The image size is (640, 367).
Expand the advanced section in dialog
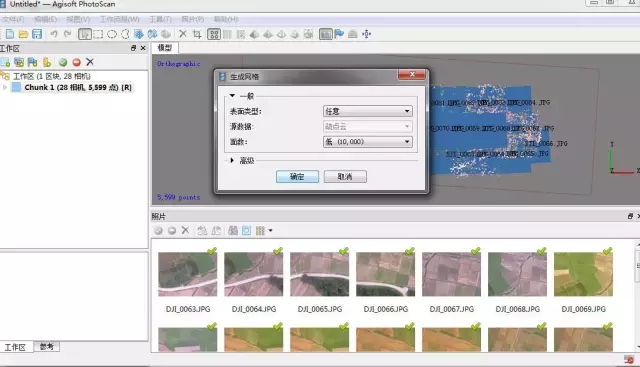point(232,160)
